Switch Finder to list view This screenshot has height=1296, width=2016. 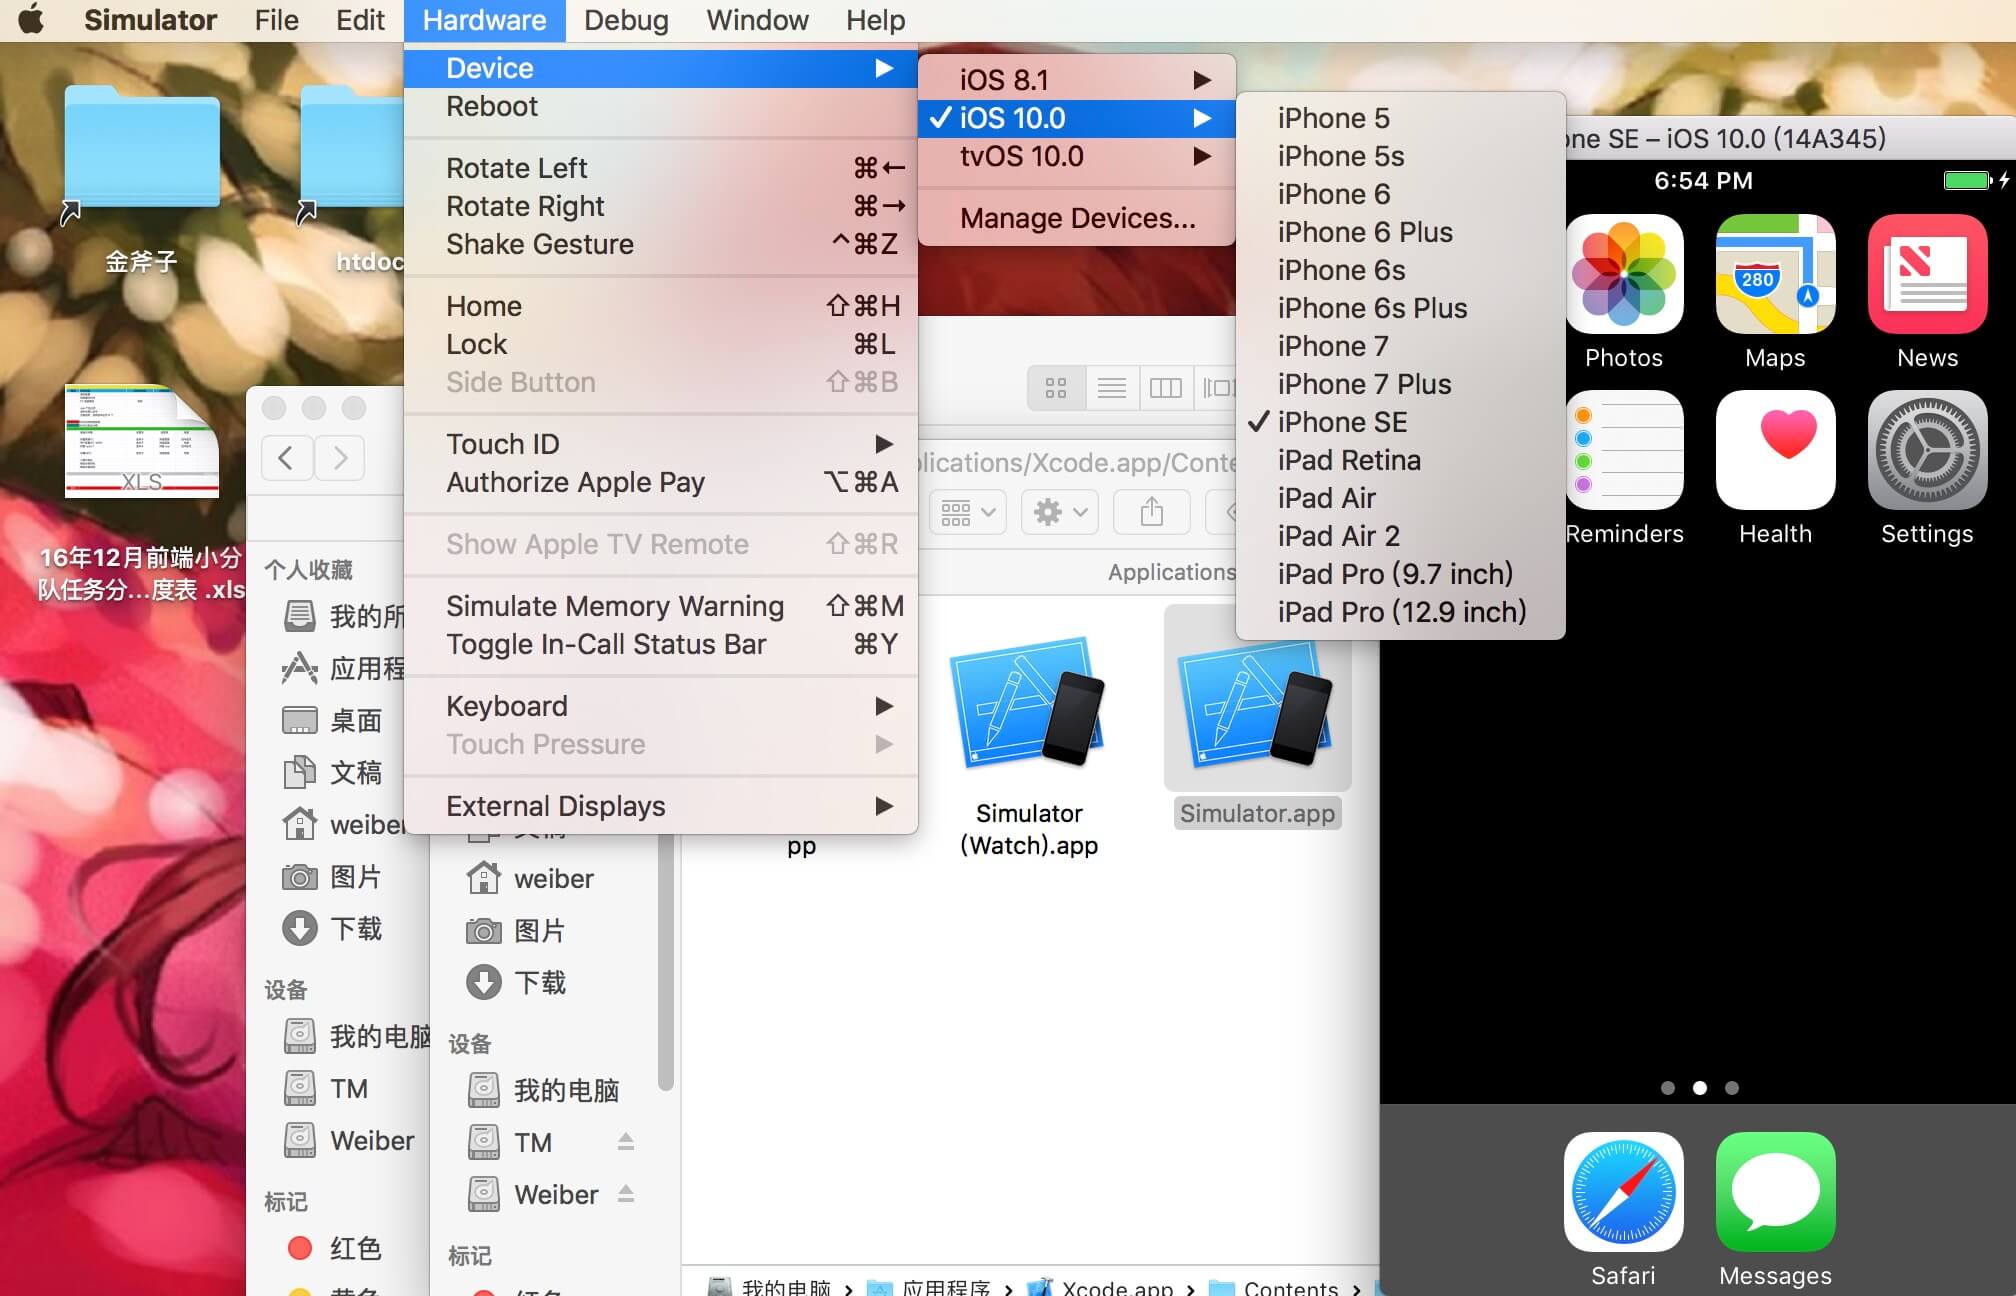coord(1112,388)
